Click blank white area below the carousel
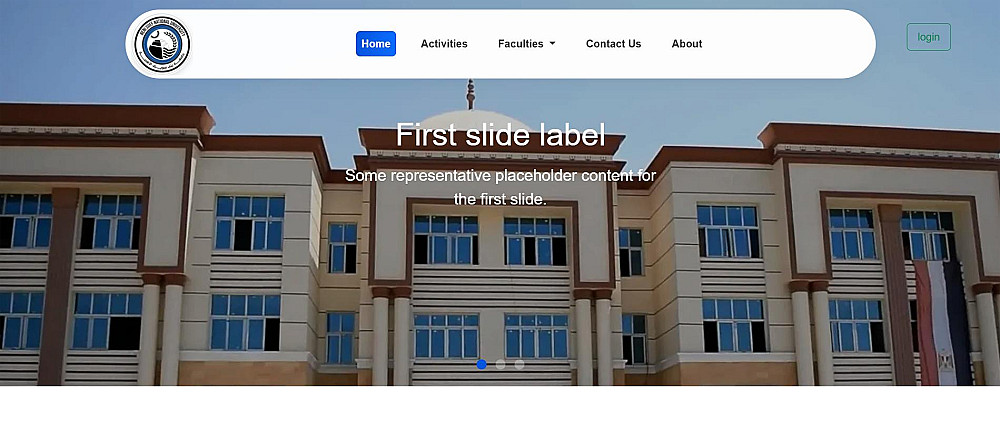The width and height of the screenshot is (1000, 439). [500, 412]
